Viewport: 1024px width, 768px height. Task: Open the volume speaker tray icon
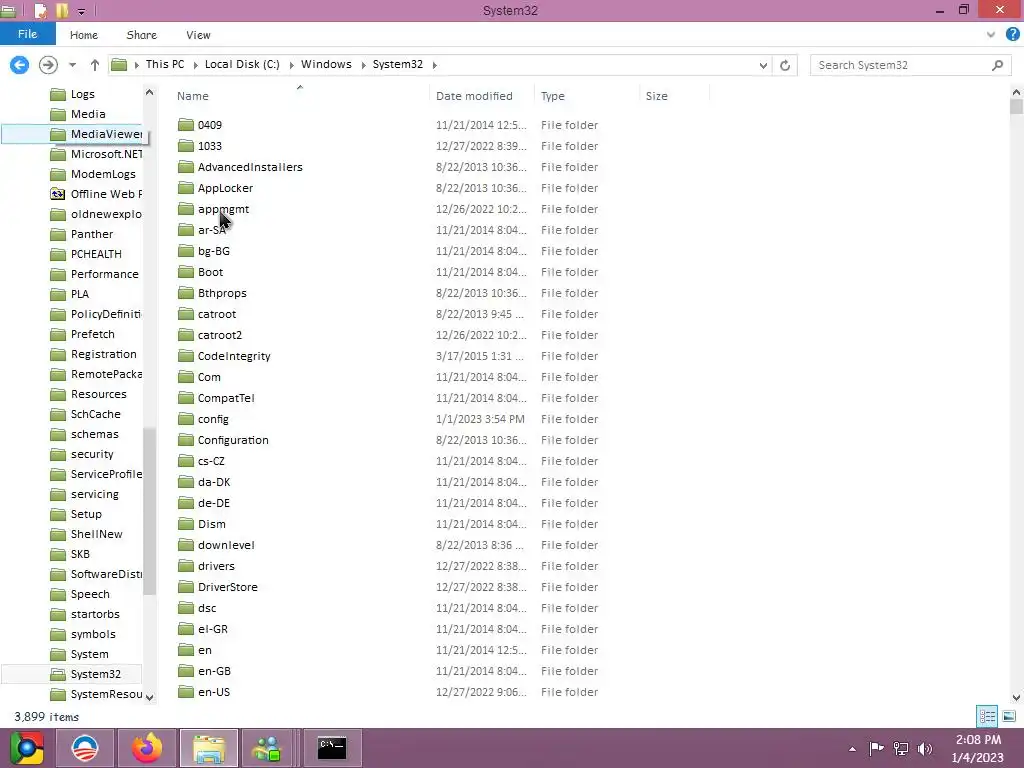click(x=925, y=748)
